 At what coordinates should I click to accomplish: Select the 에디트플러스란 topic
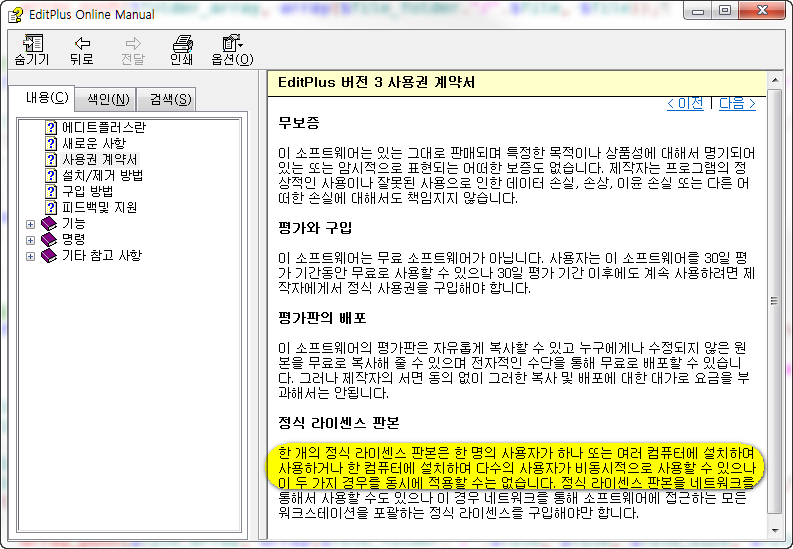pyautogui.click(x=104, y=127)
